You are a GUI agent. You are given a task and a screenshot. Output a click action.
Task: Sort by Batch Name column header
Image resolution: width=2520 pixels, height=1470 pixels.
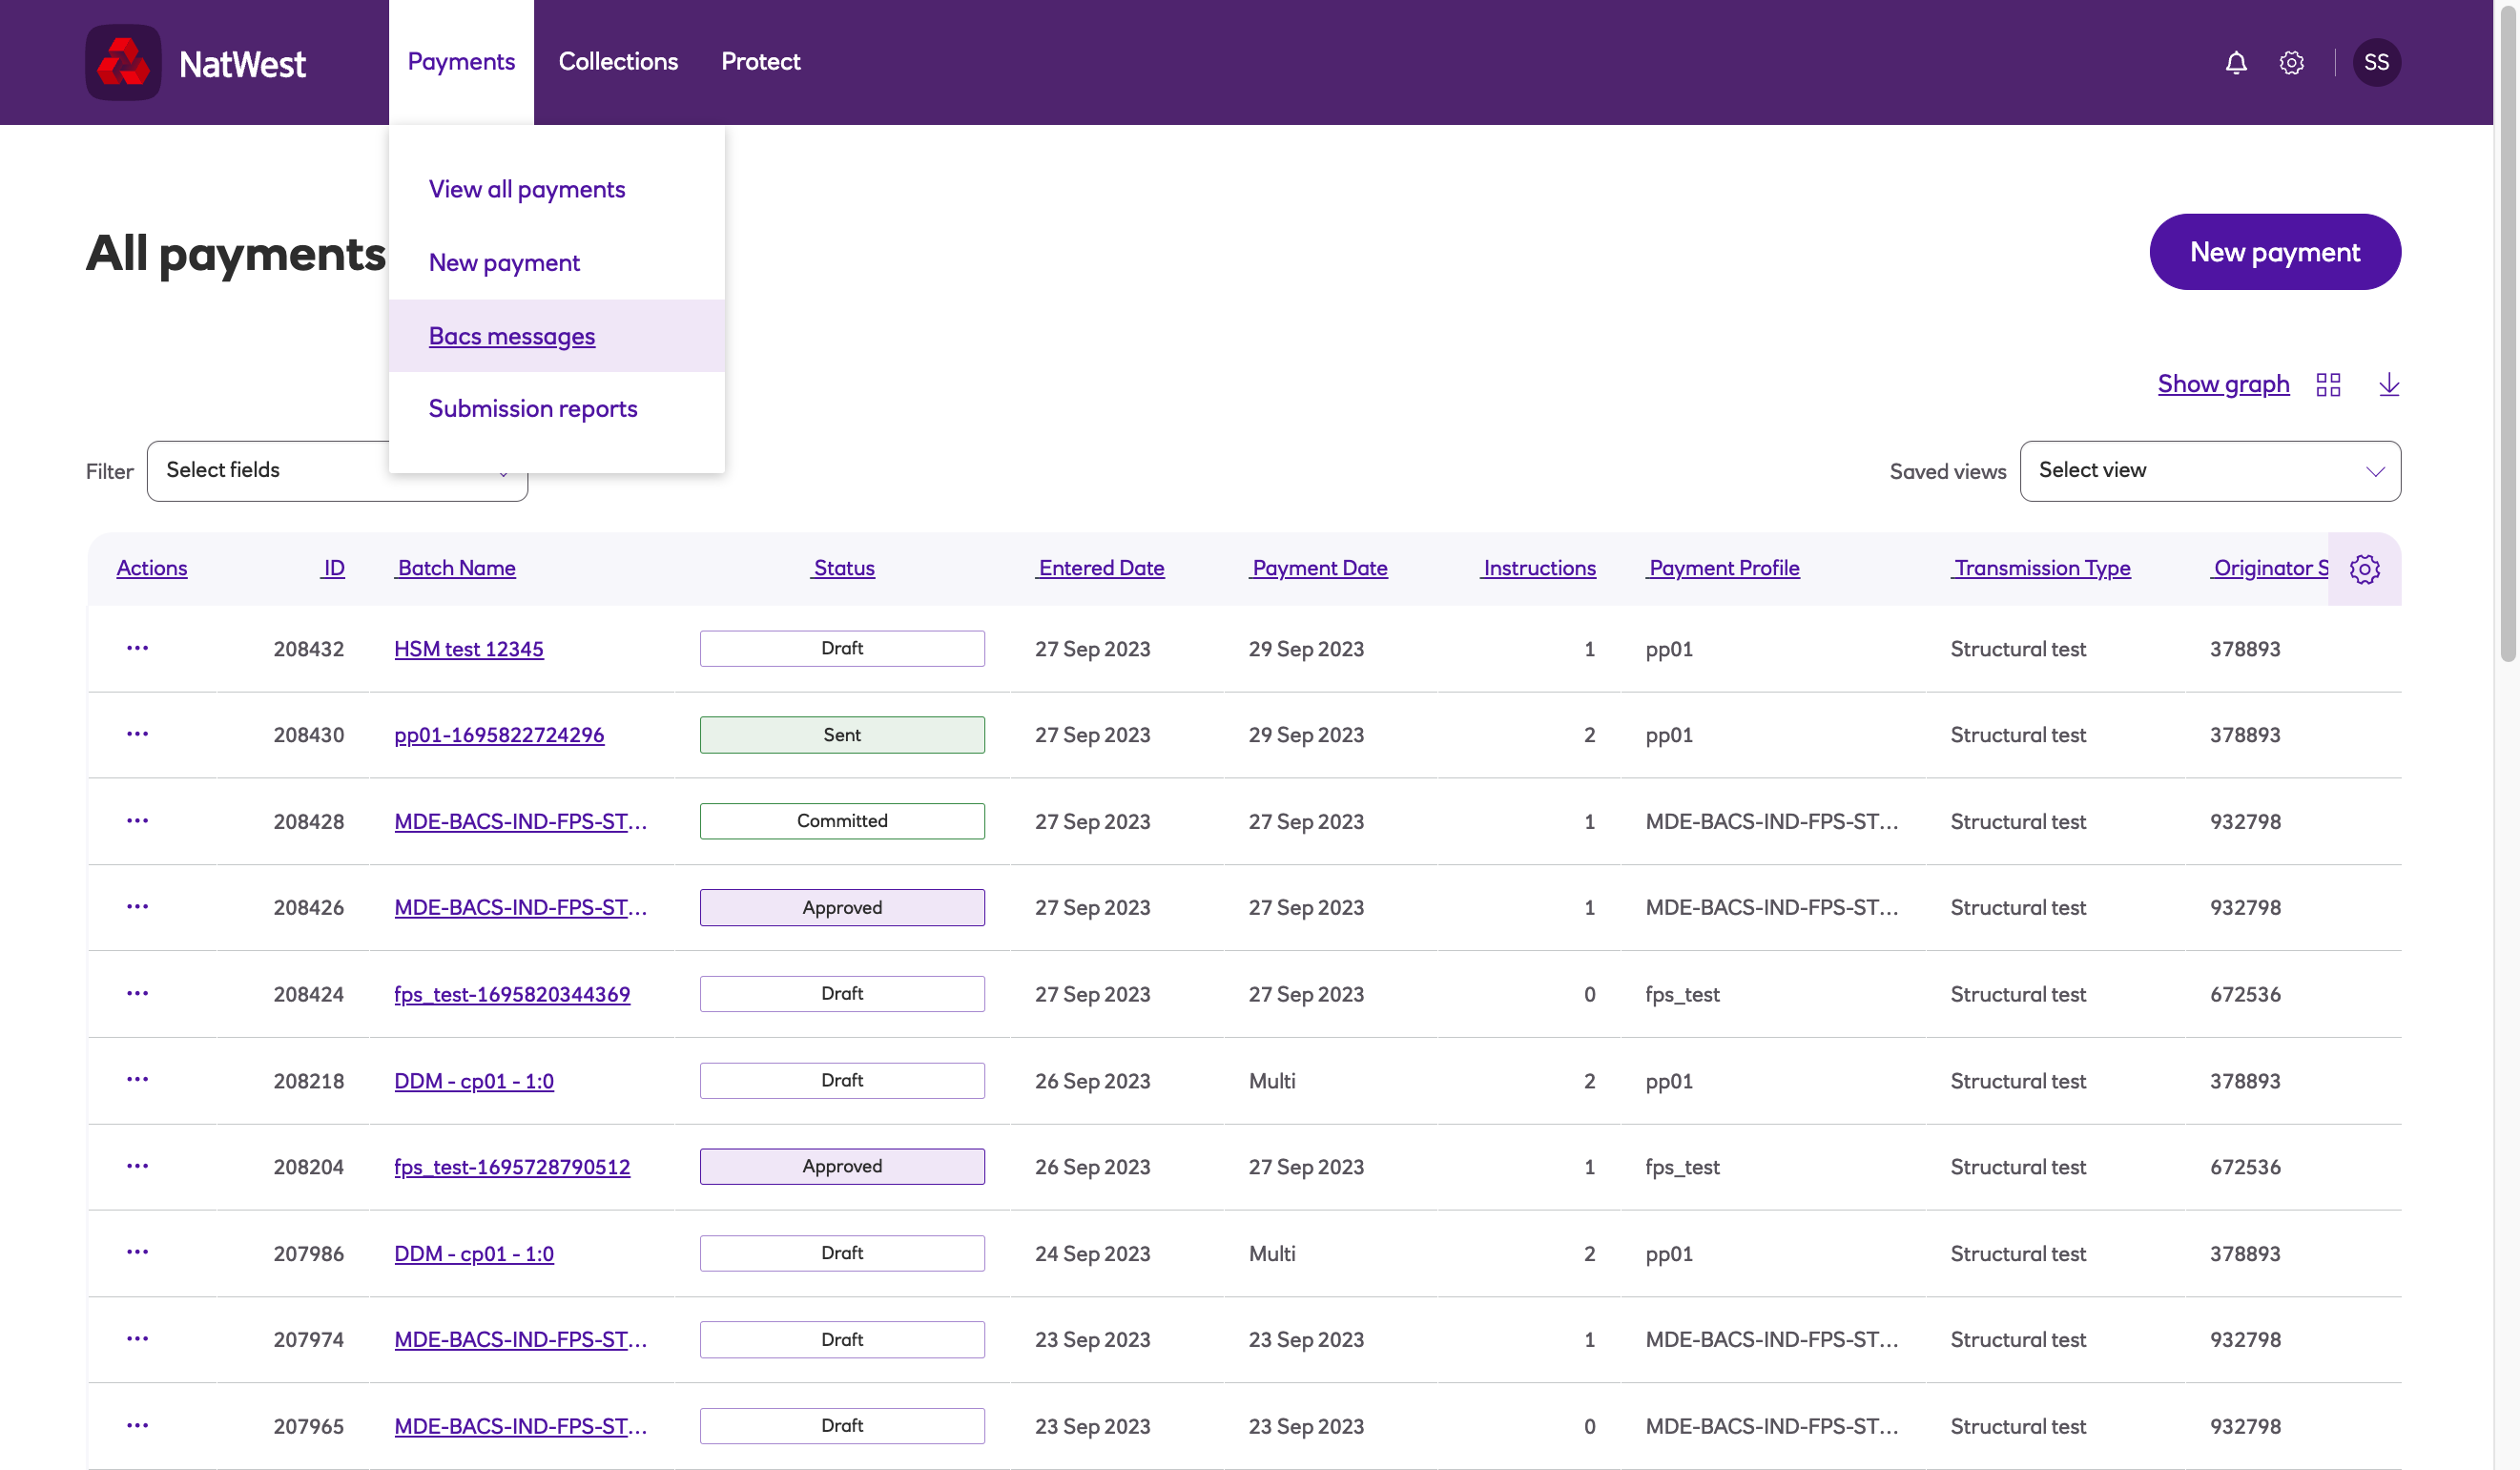coord(455,568)
